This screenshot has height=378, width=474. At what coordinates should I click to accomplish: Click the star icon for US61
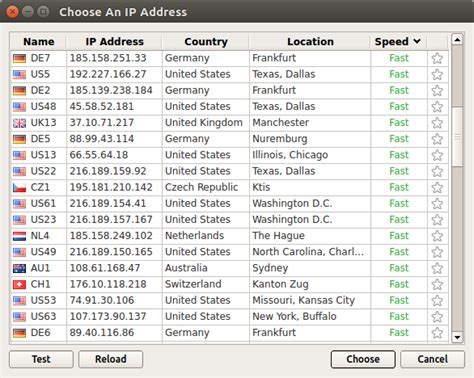437,204
